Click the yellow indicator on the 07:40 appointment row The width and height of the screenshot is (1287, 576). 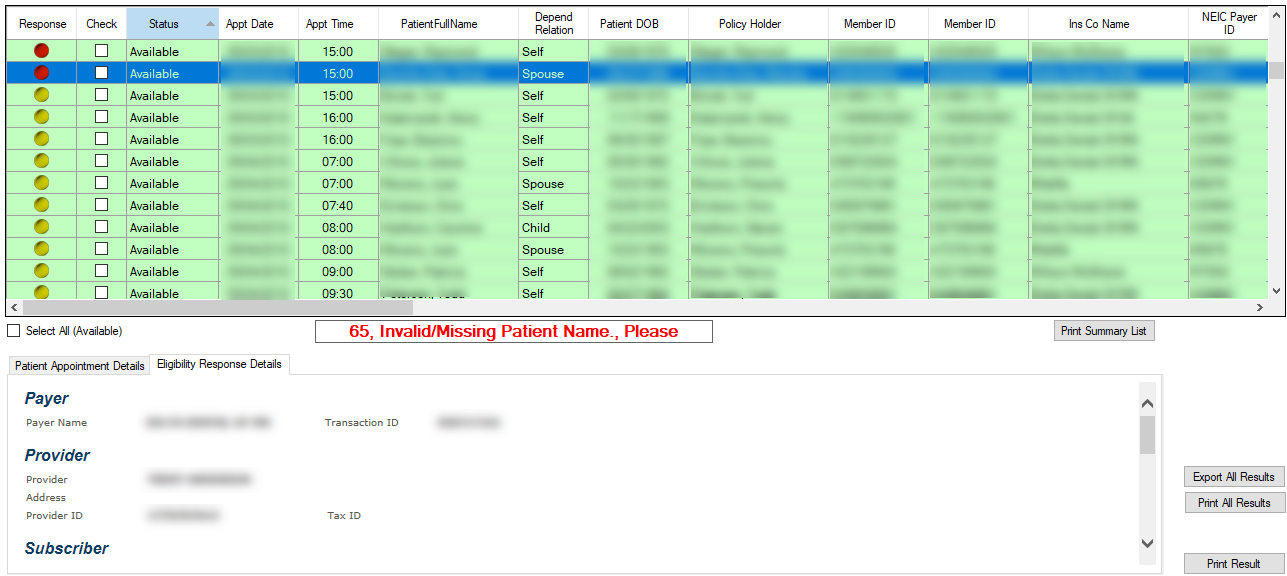point(40,205)
